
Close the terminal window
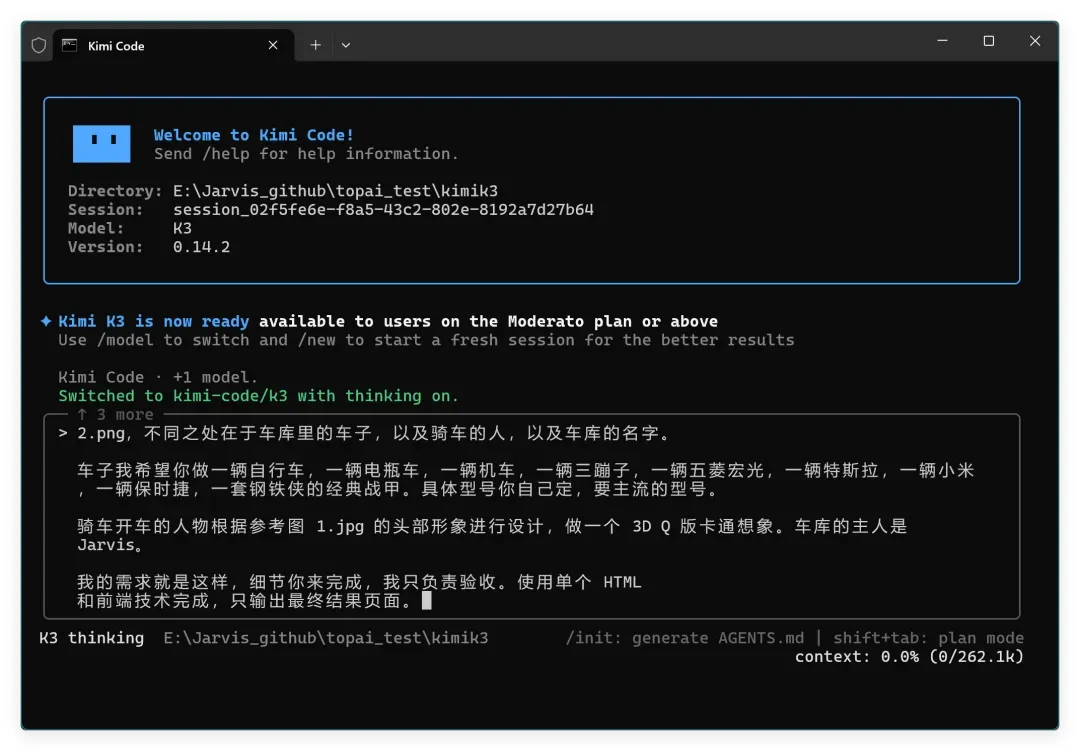click(1035, 41)
